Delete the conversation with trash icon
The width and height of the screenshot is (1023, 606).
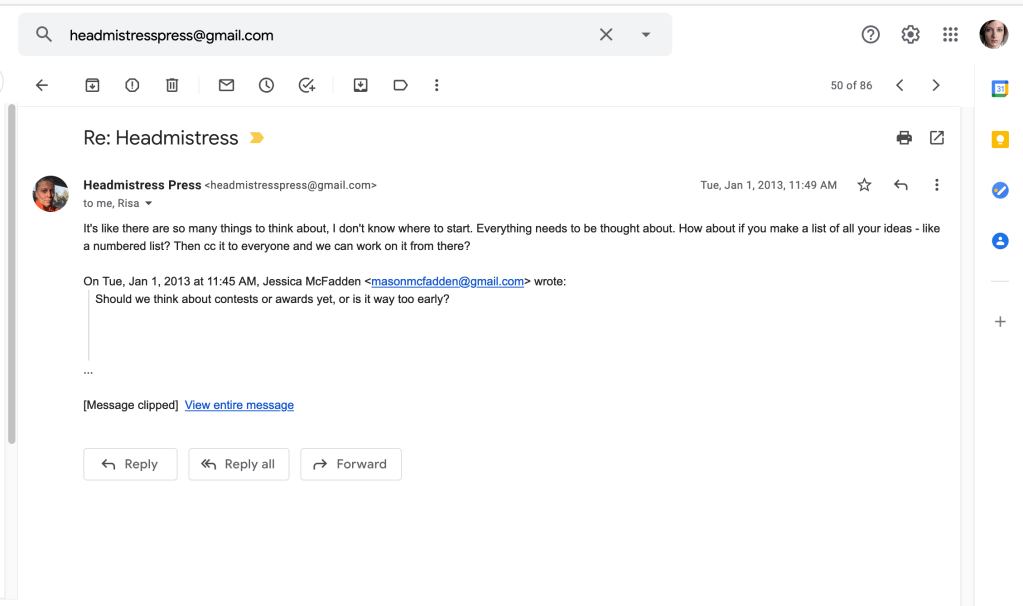pos(172,86)
